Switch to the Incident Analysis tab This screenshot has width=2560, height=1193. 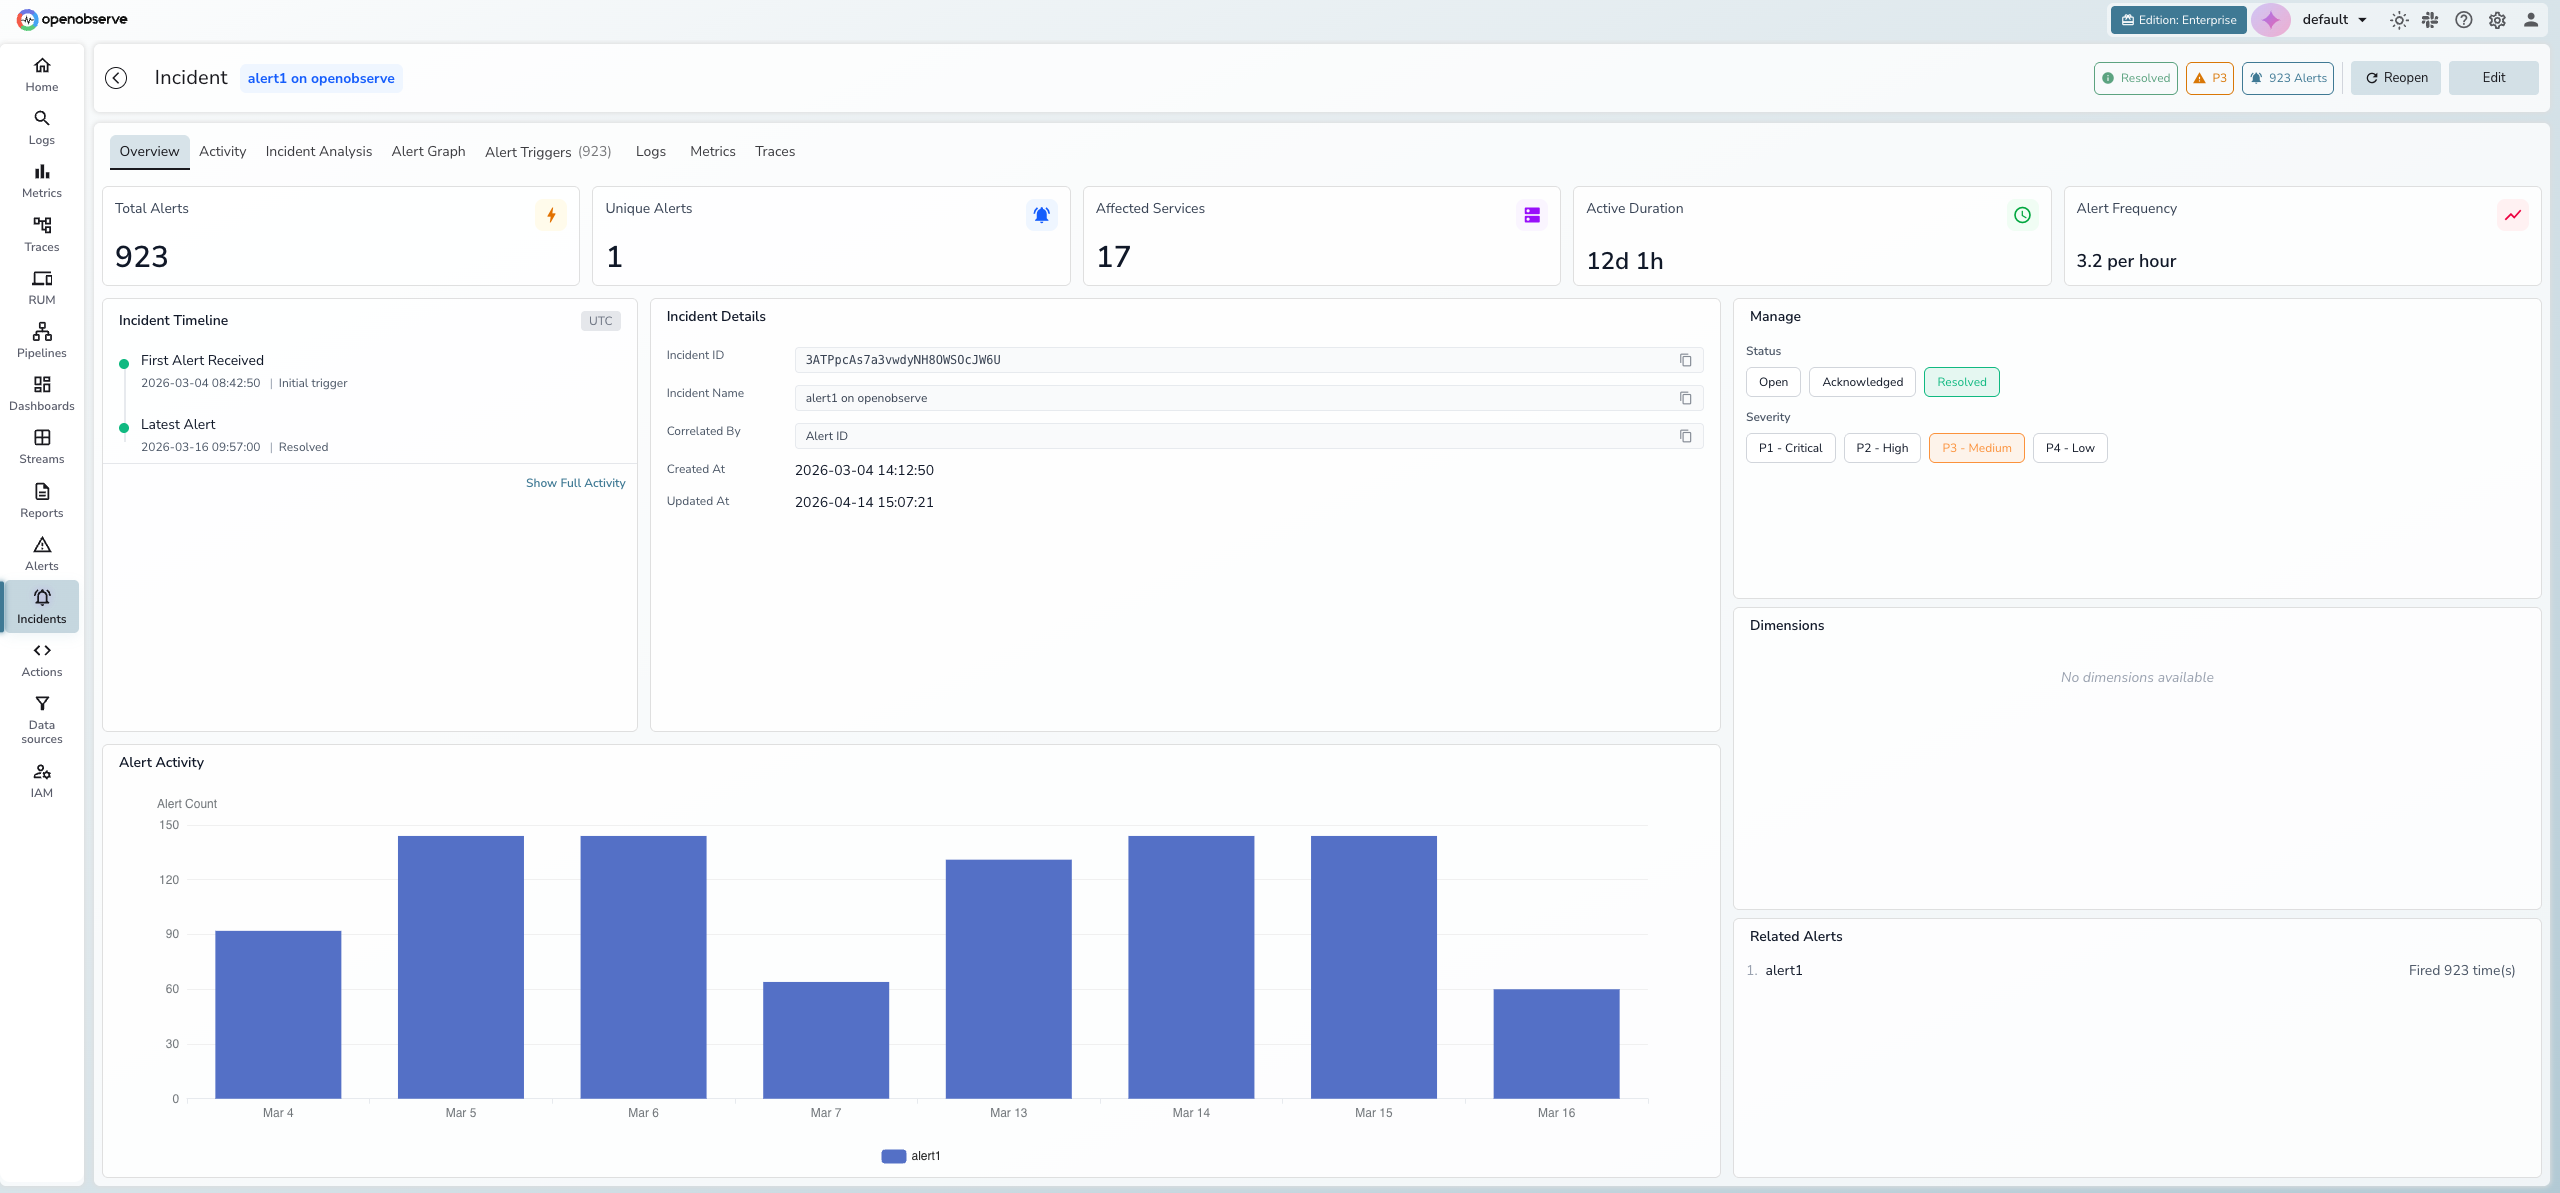(x=318, y=151)
